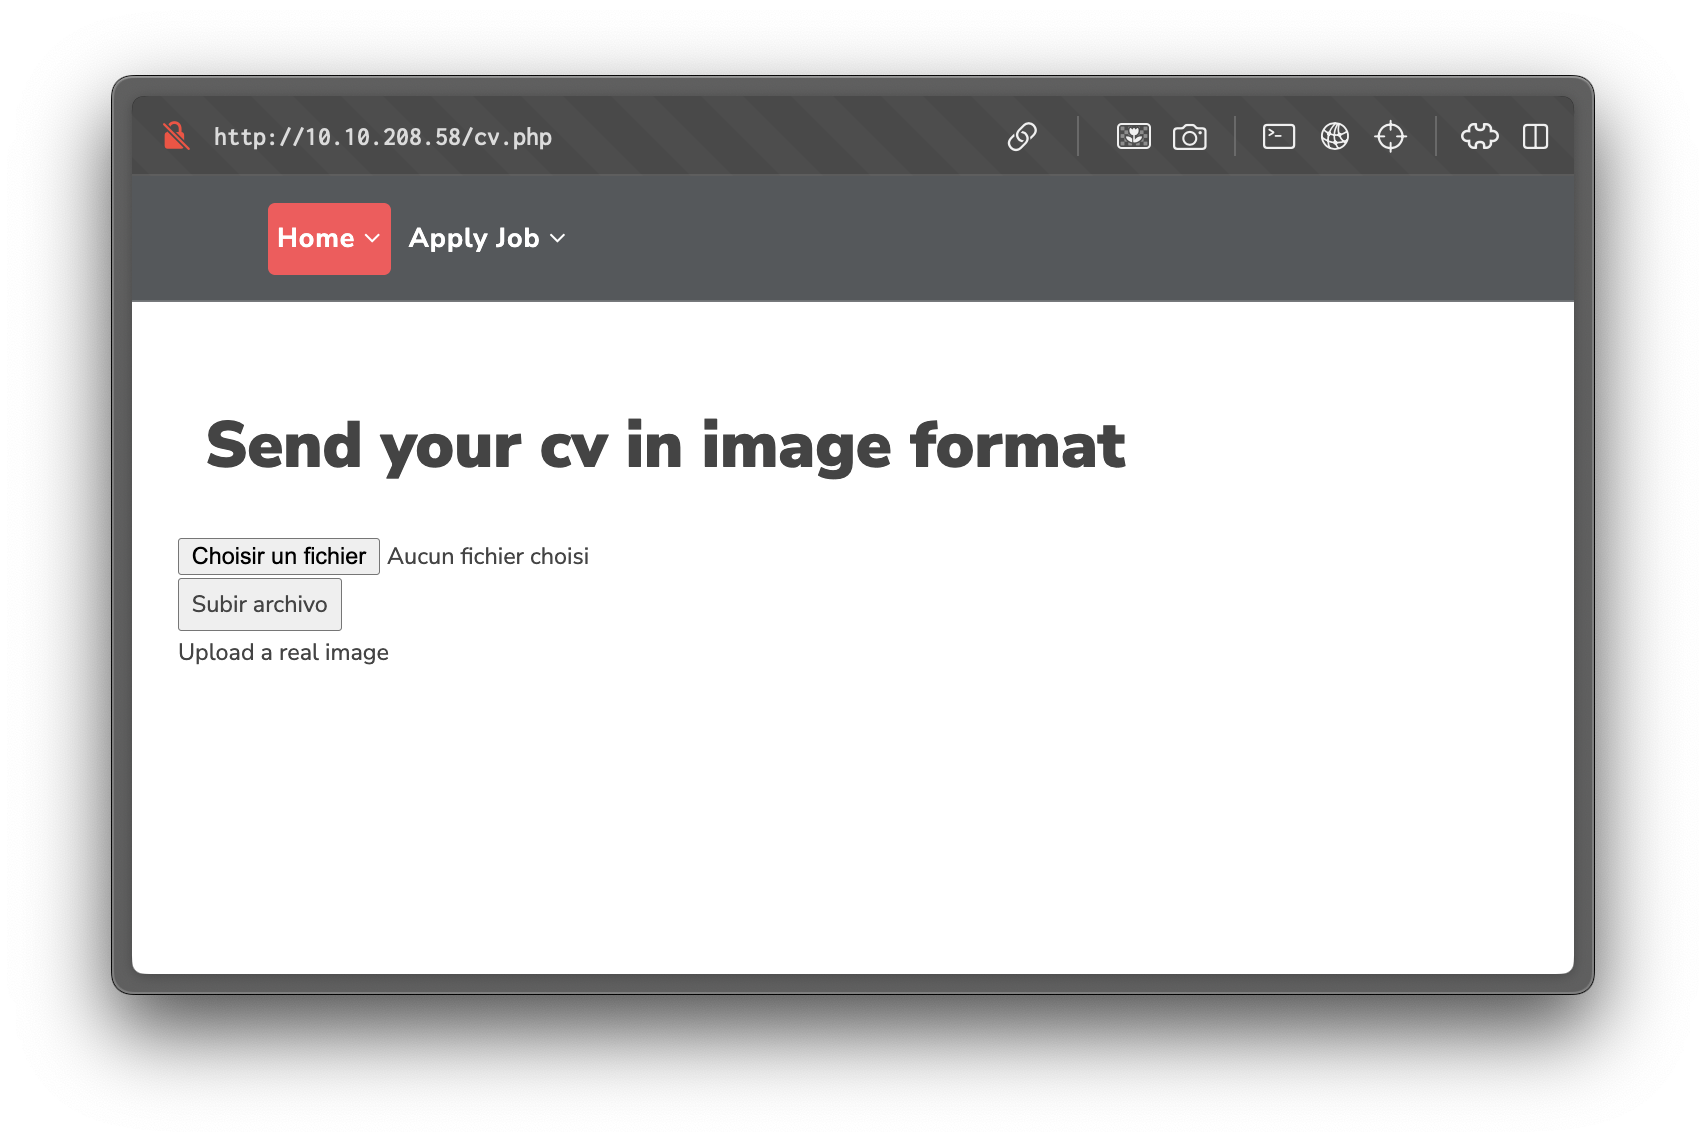Screen dimensions: 1706x1142
Task: Expand the Apply Job dropdown chevron
Action: coord(558,238)
